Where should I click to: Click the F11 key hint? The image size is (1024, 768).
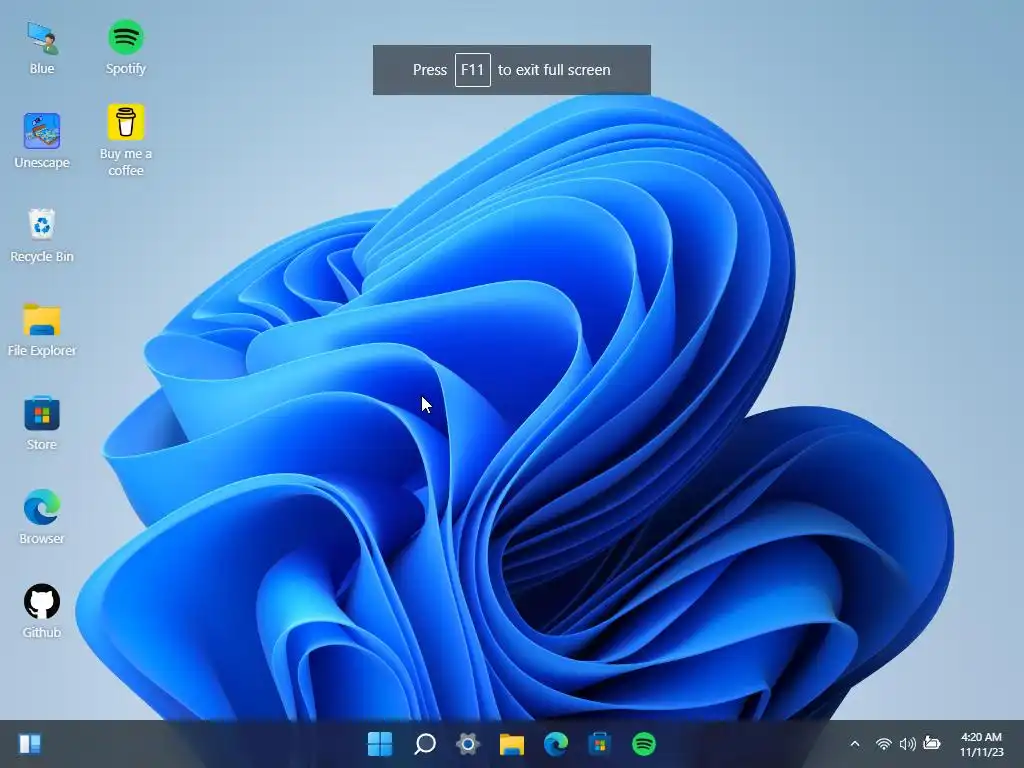point(473,70)
